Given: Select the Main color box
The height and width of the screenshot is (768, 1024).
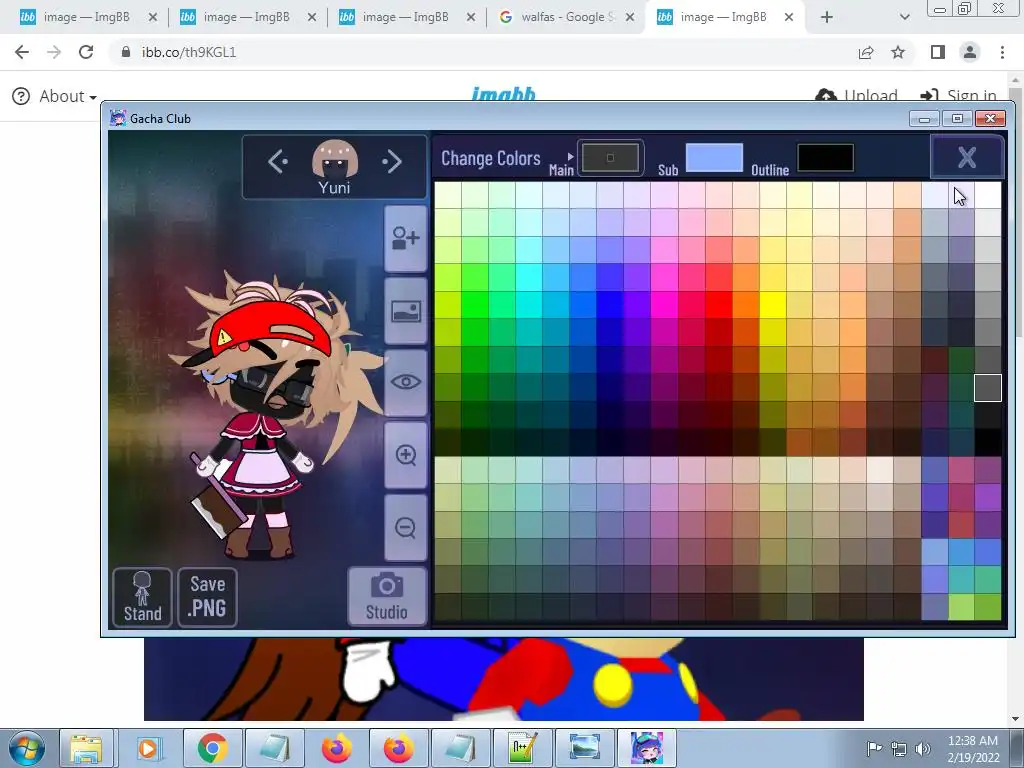Looking at the screenshot, I should pyautogui.click(x=610, y=157).
